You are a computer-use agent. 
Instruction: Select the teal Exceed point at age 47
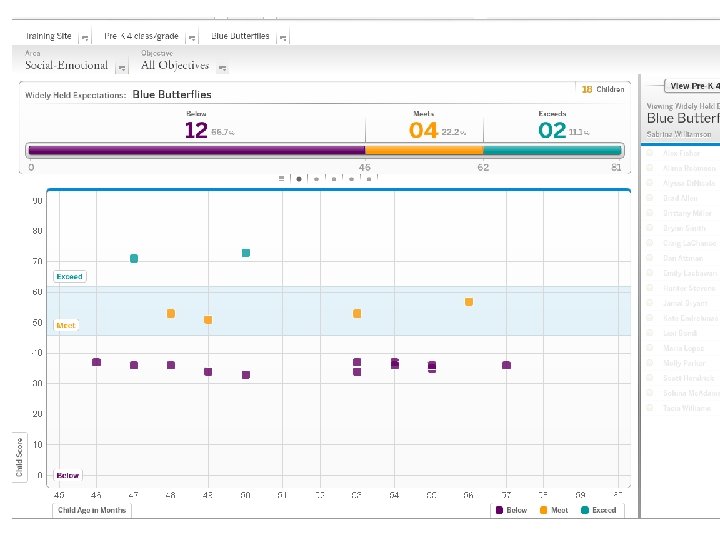click(134, 259)
